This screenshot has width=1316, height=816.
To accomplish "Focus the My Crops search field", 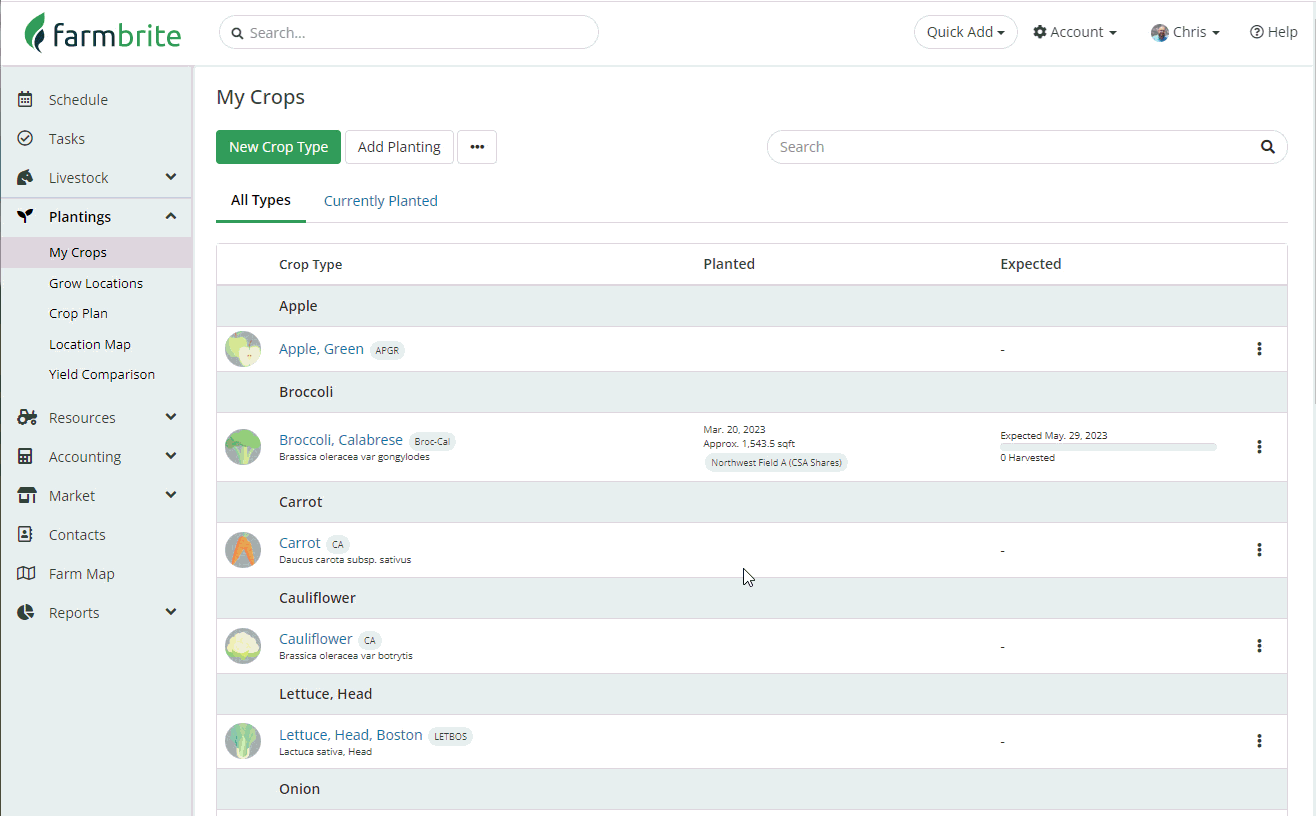I will 1027,147.
